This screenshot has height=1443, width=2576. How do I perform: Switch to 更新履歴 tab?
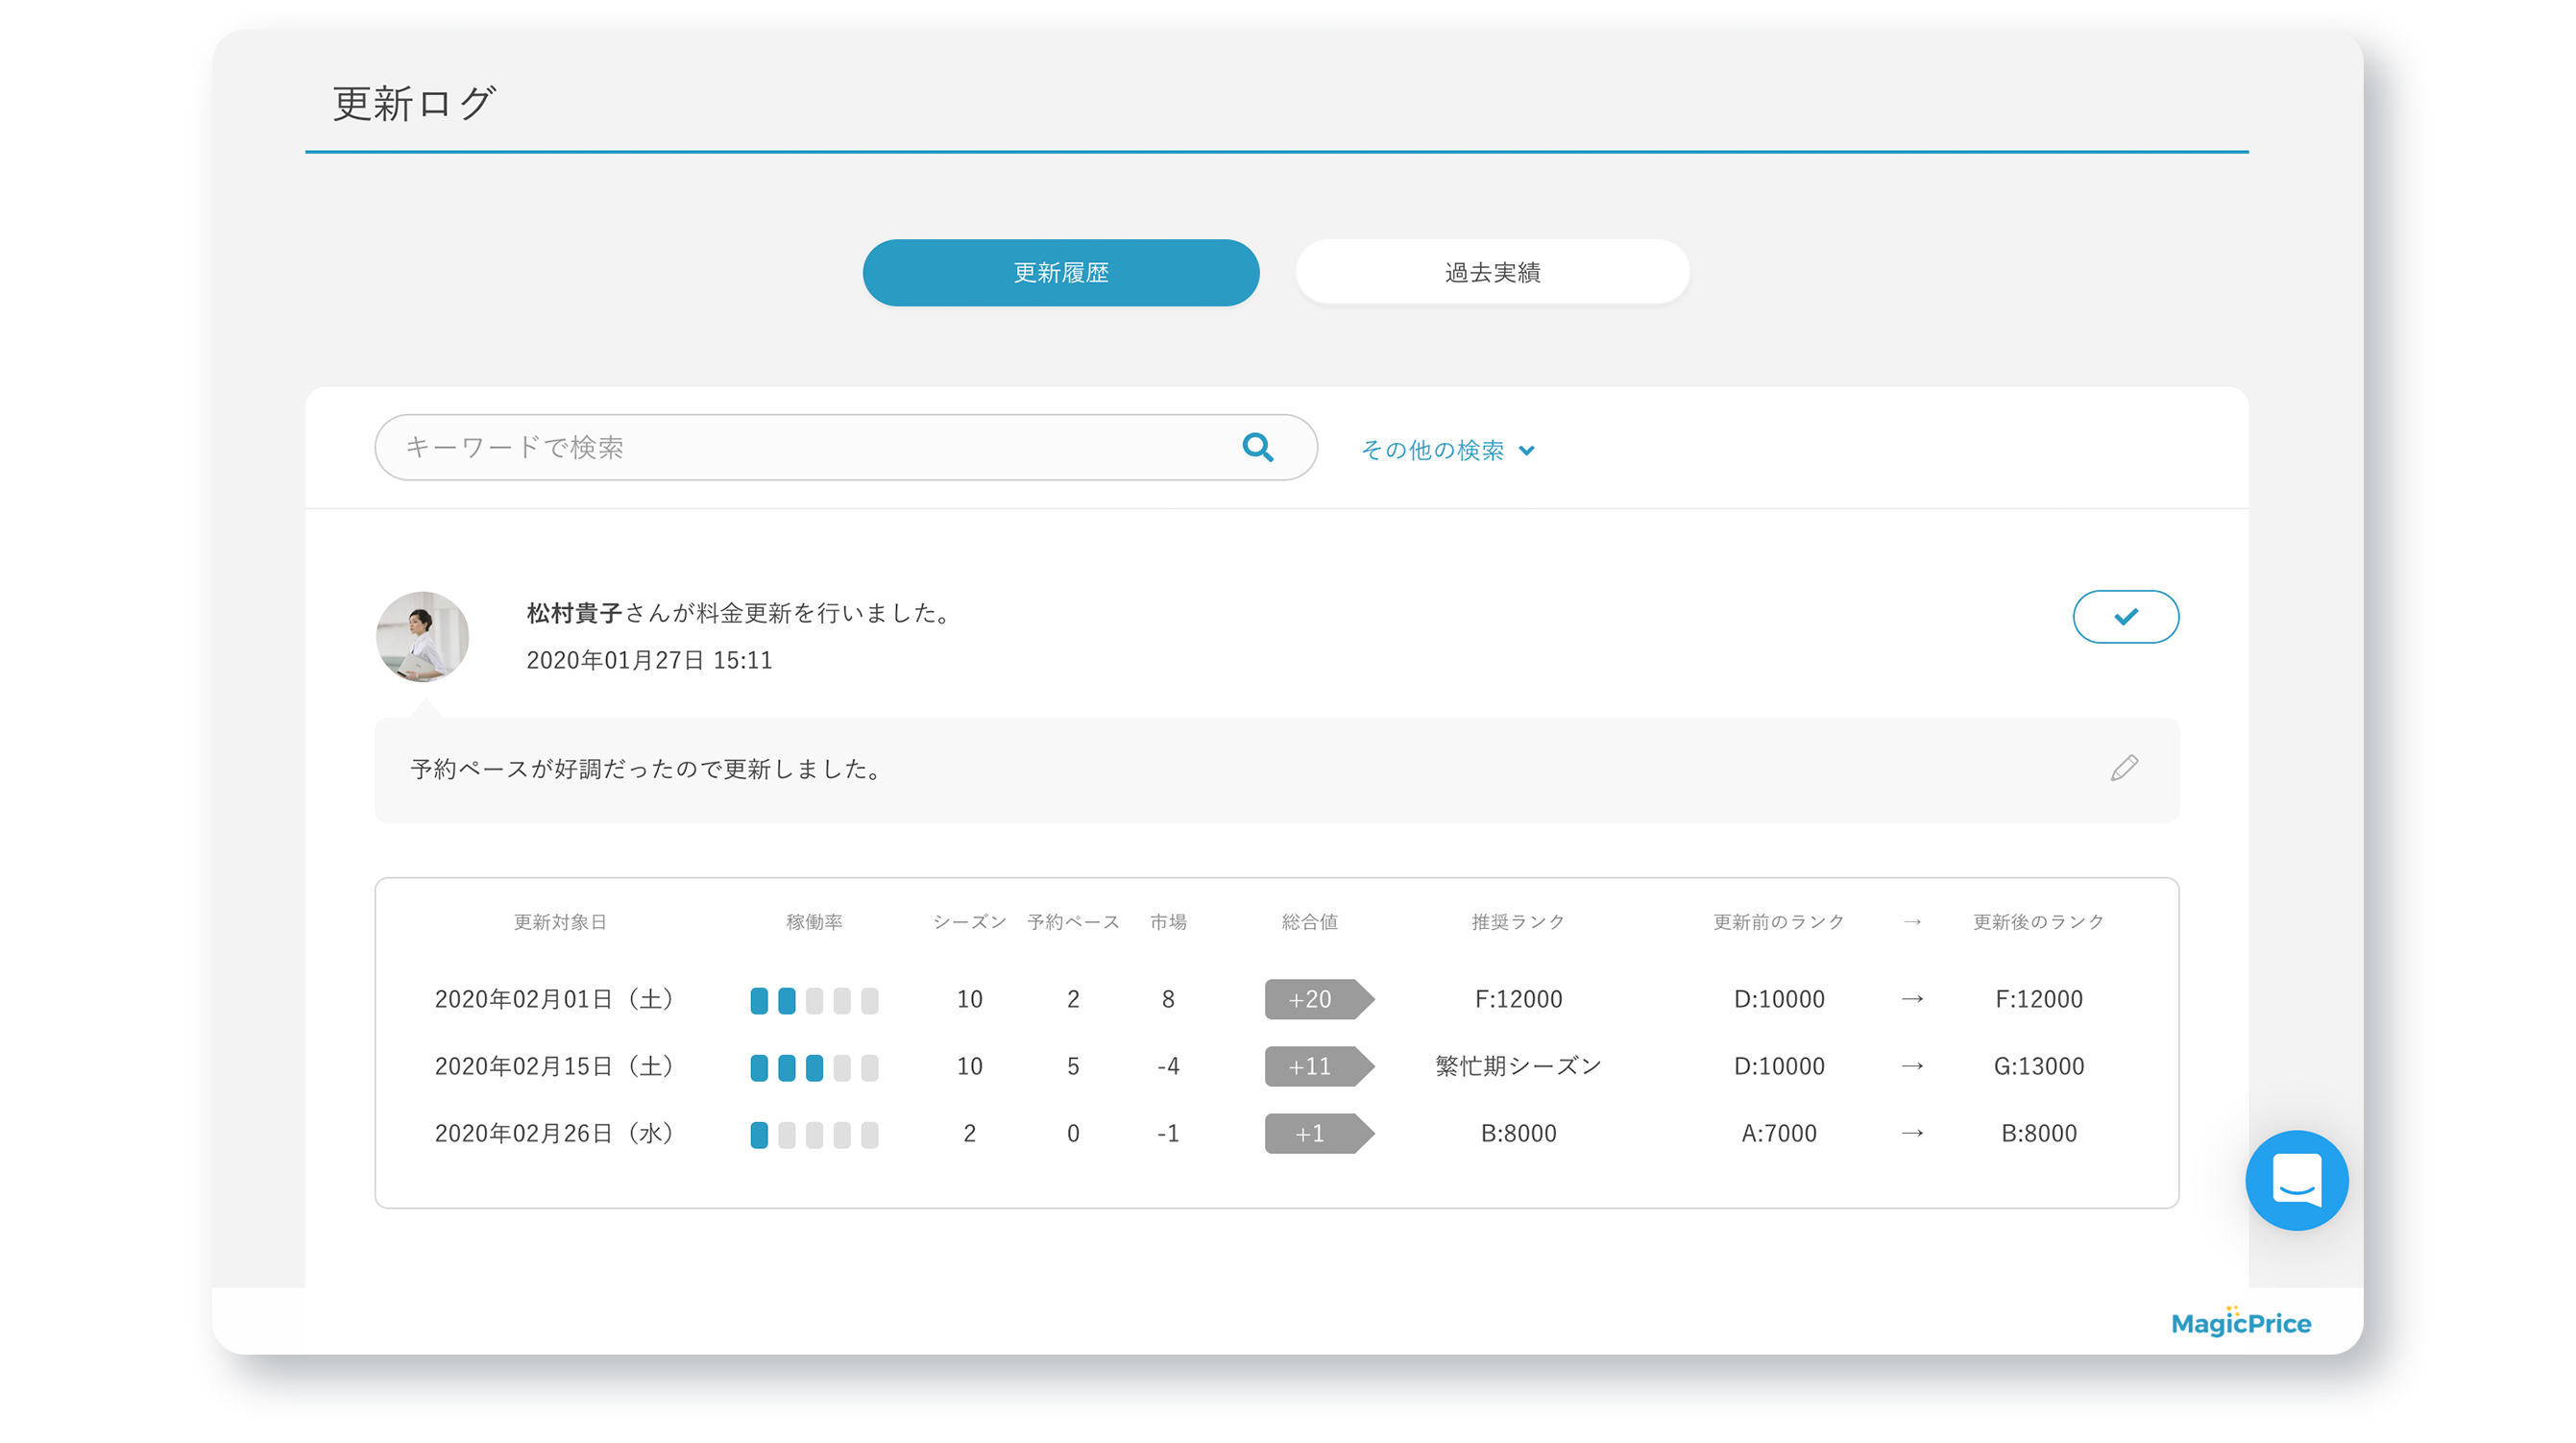pos(1060,272)
